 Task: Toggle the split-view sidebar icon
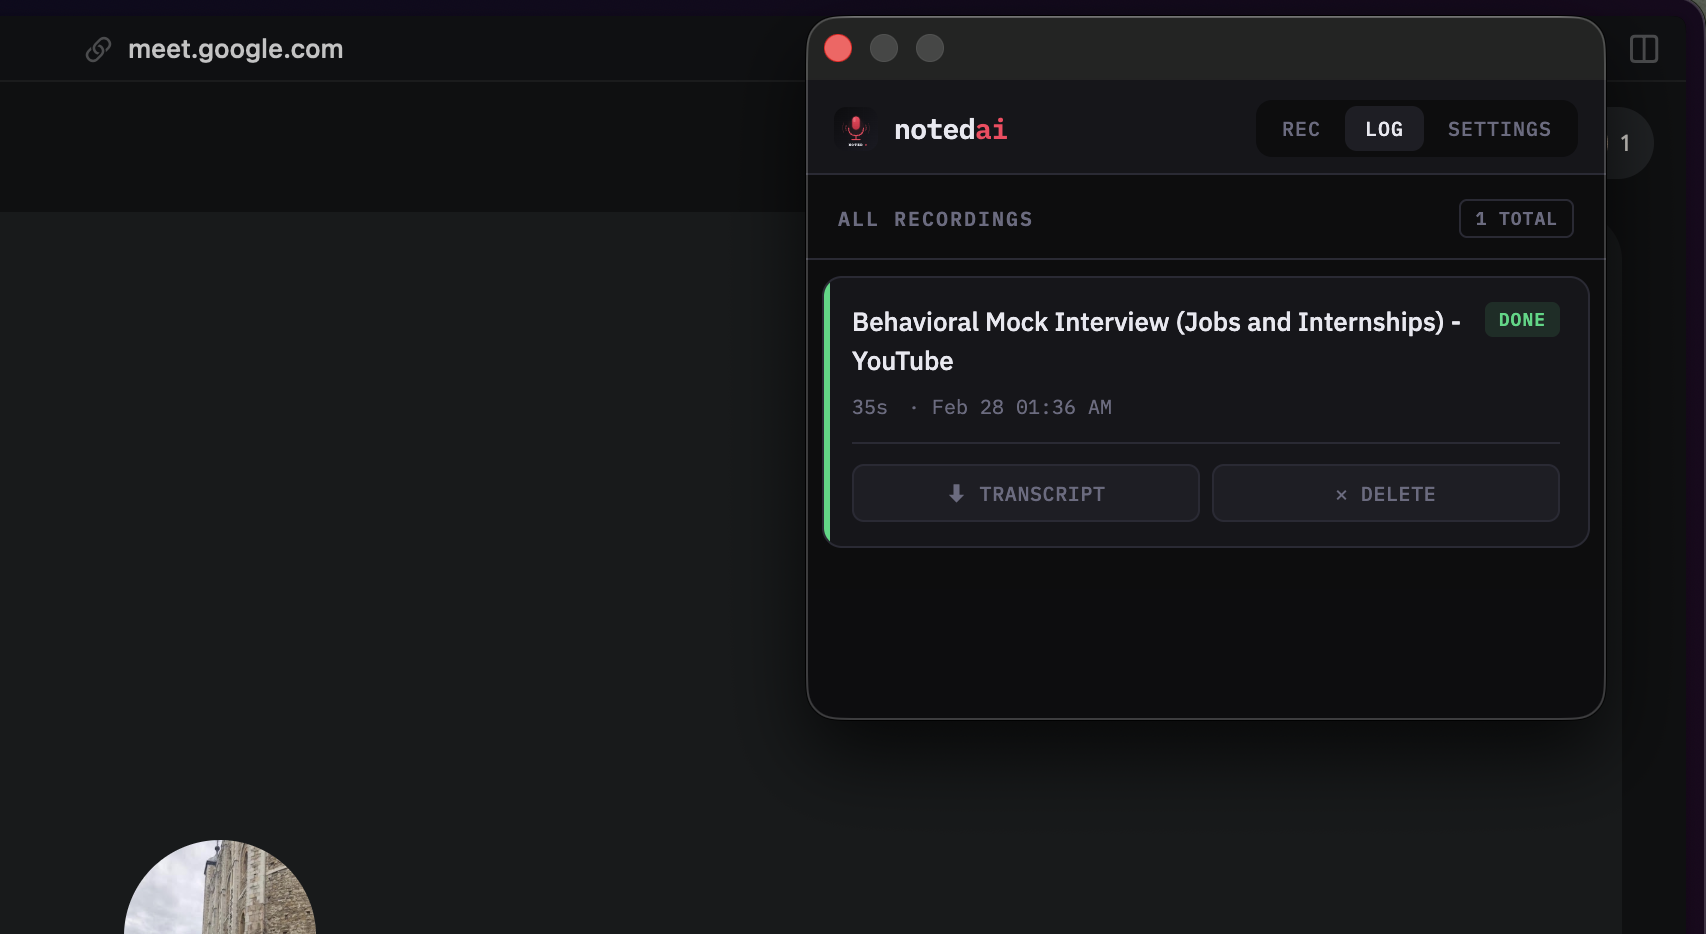[1644, 49]
